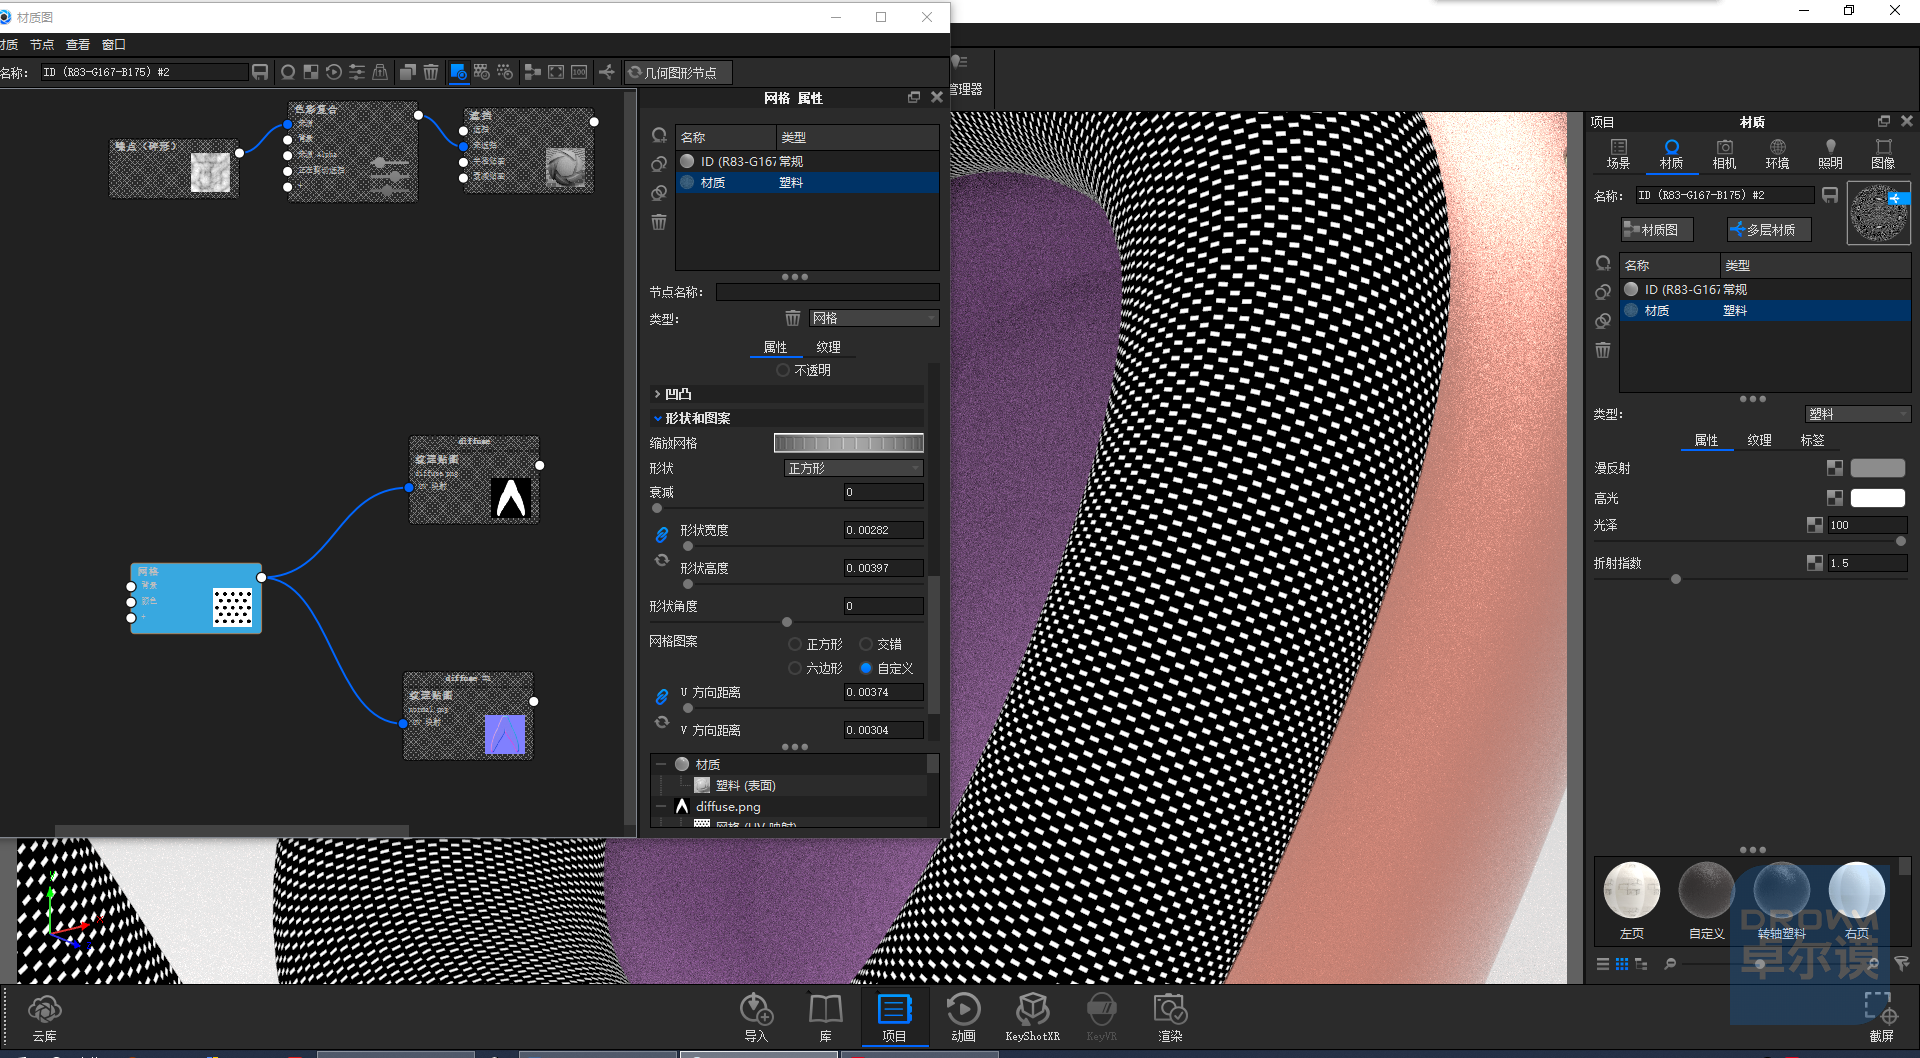Viewport: 1920px width, 1058px height.
Task: Click the 截屏 screenshot icon
Action: pos(1880,1016)
